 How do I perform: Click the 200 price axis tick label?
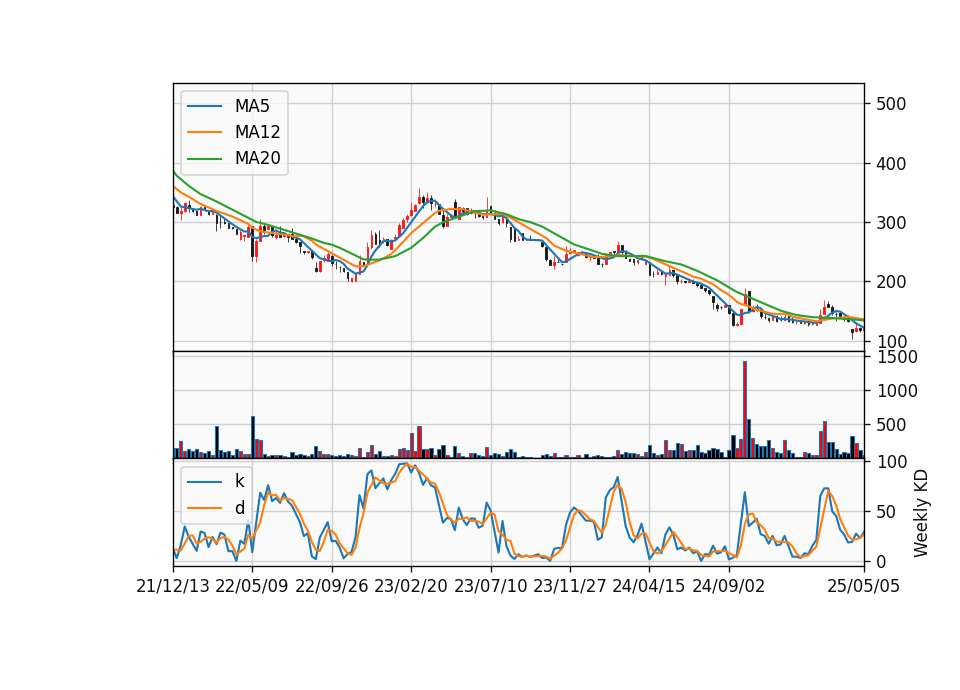click(x=891, y=282)
